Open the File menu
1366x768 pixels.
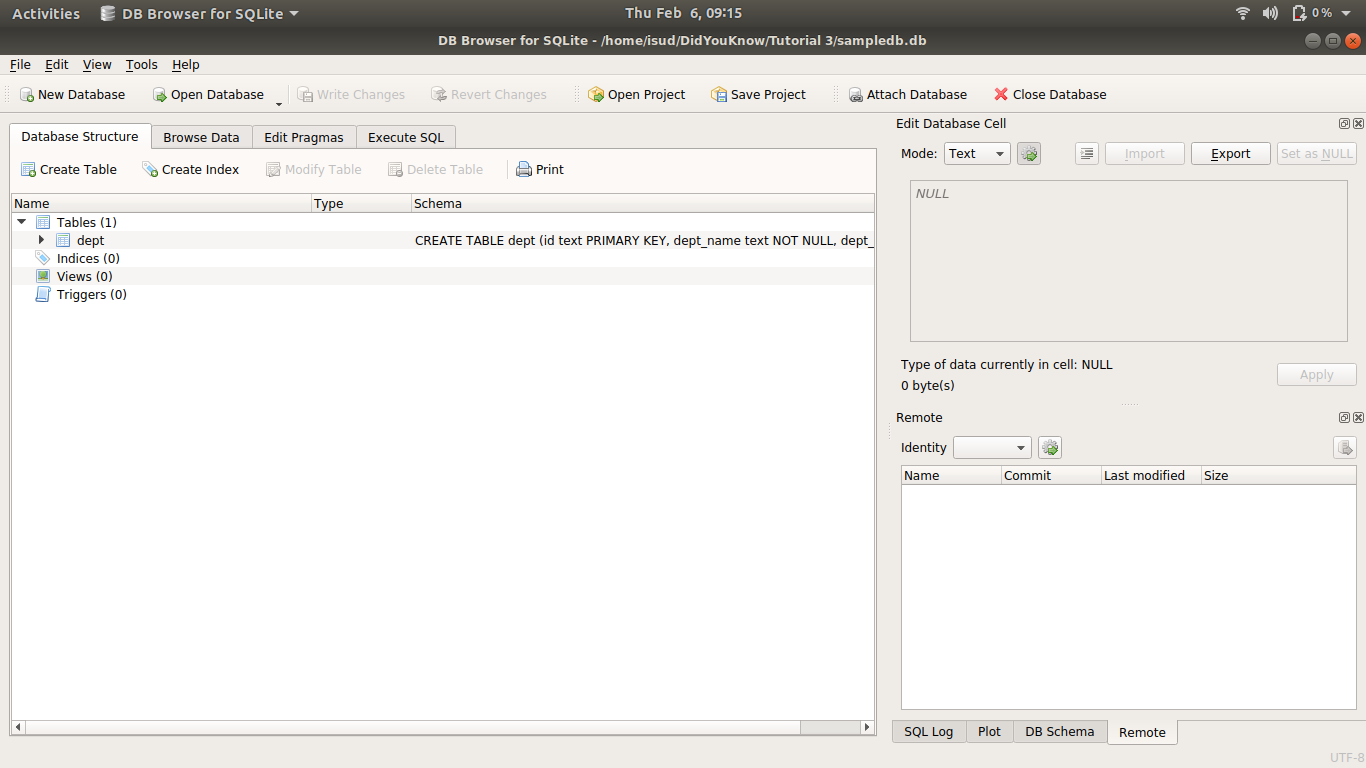click(20, 65)
